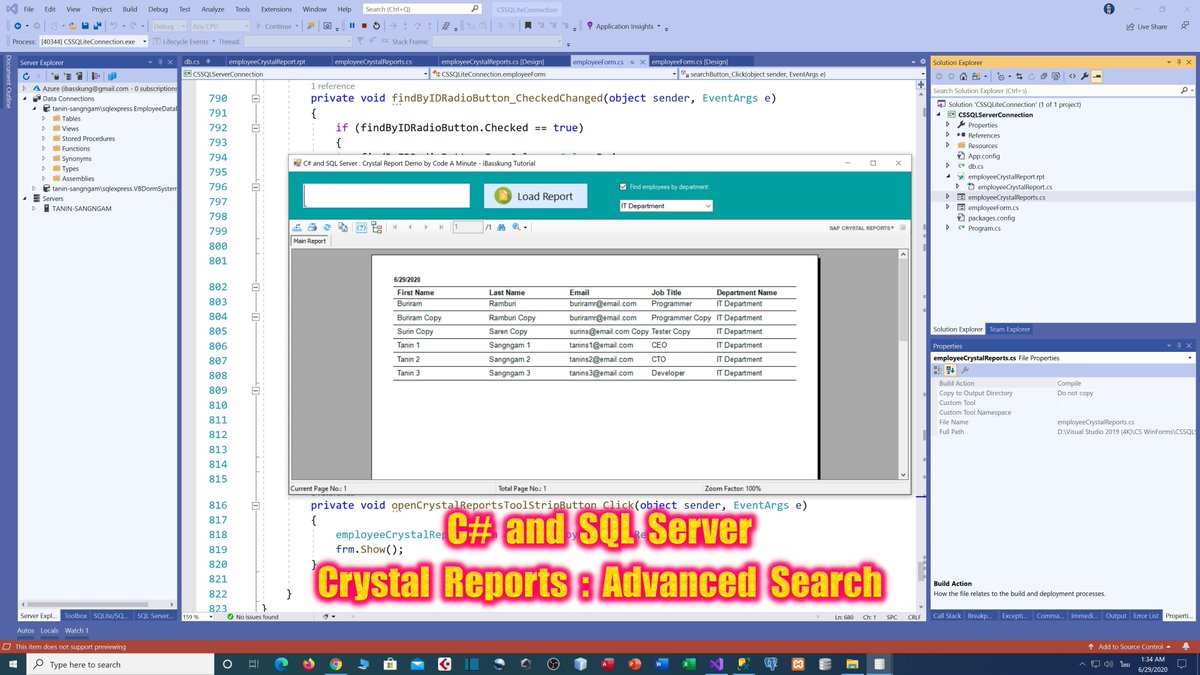Click the Properties wrench icon in Solution Explorer
1200x675 pixels.
click(1084, 75)
